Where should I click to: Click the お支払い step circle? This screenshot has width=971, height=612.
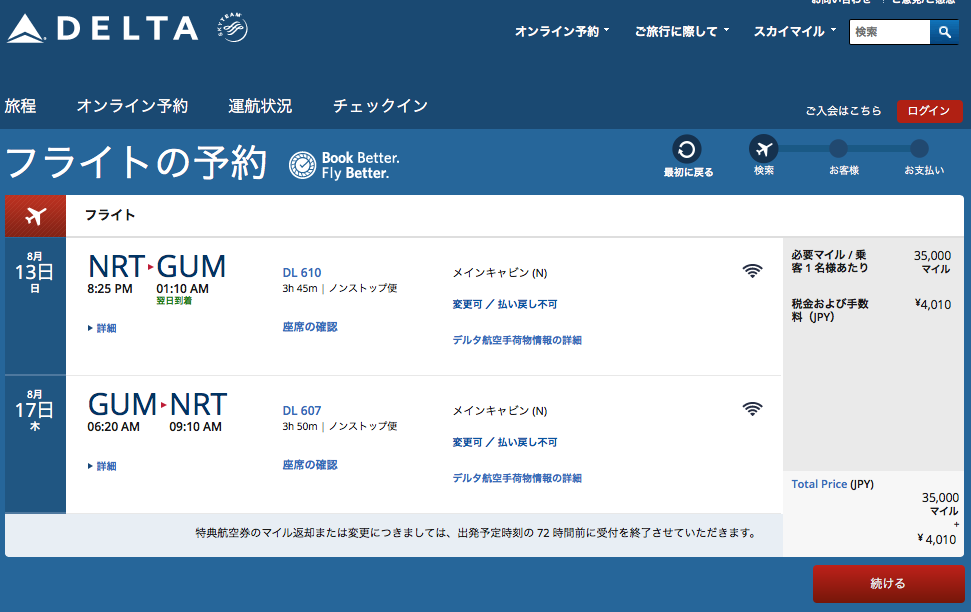pos(919,149)
